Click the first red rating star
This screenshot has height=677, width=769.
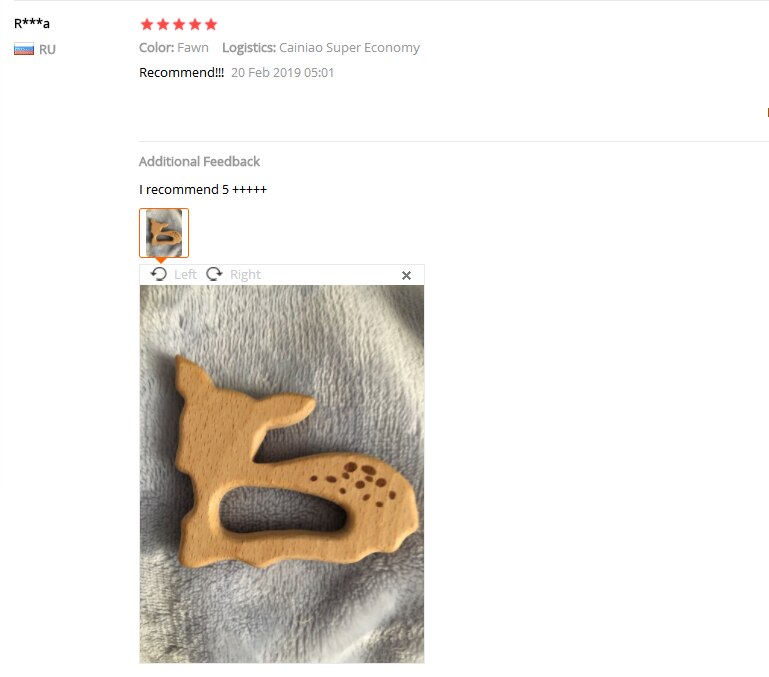tap(147, 24)
